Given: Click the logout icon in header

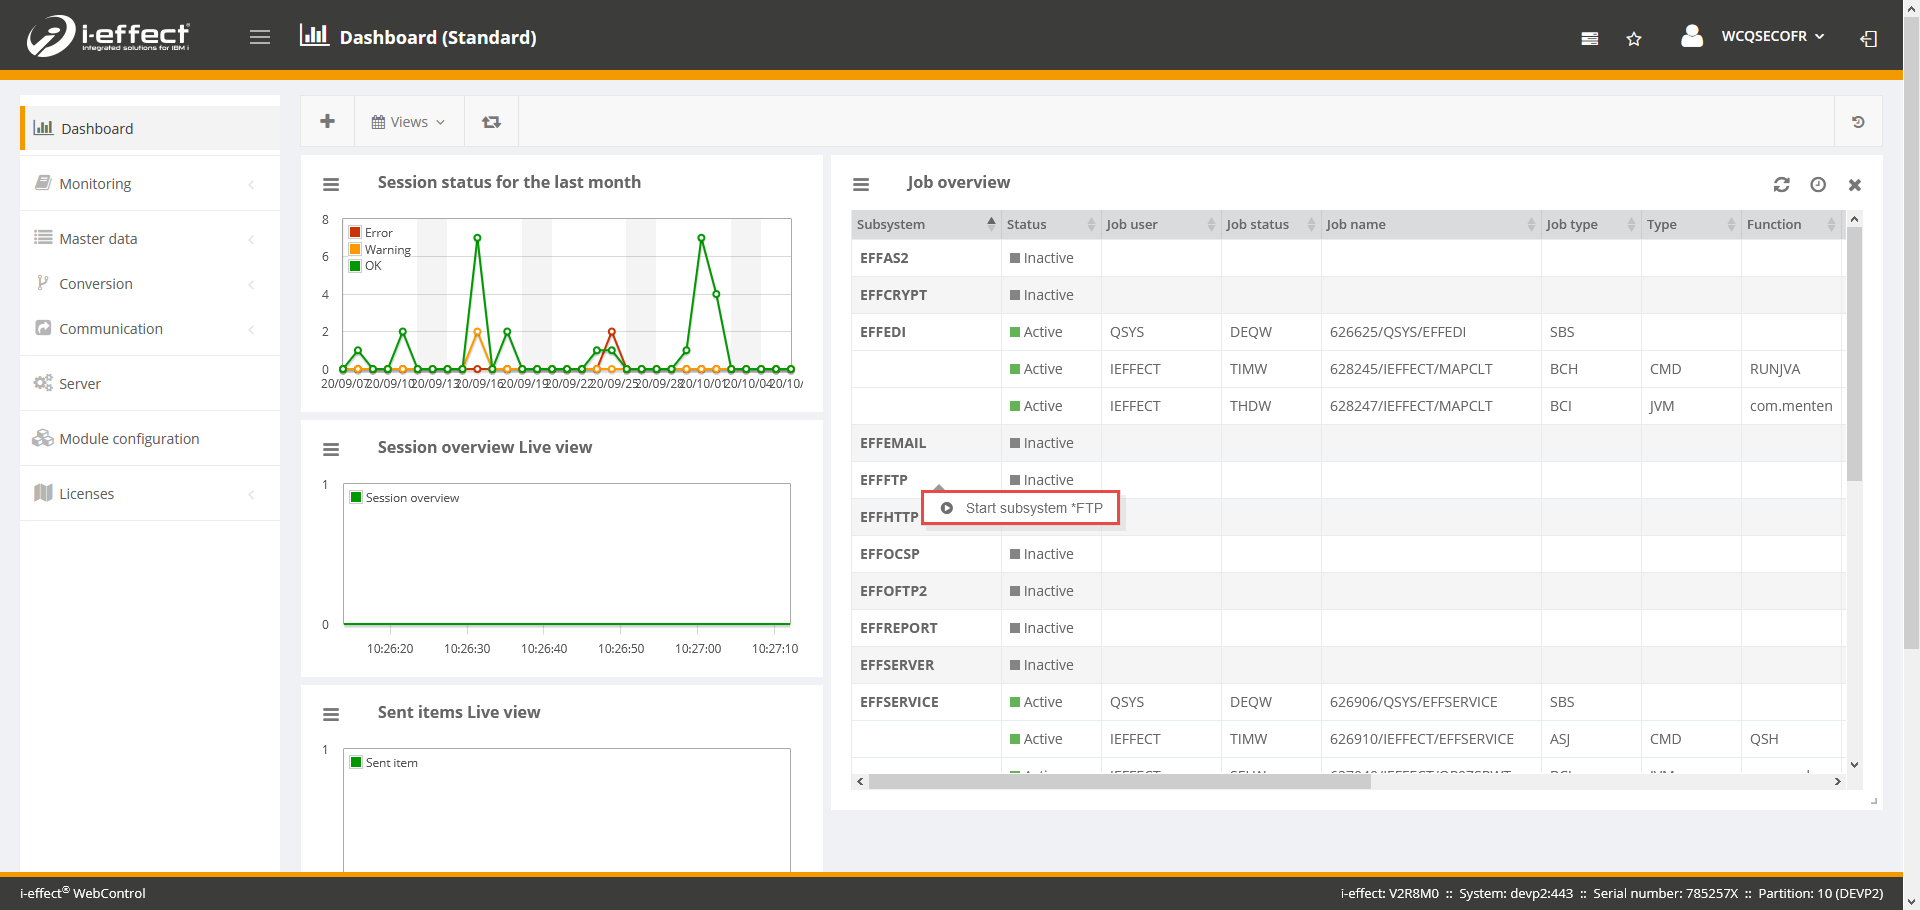Looking at the screenshot, I should [x=1868, y=39].
